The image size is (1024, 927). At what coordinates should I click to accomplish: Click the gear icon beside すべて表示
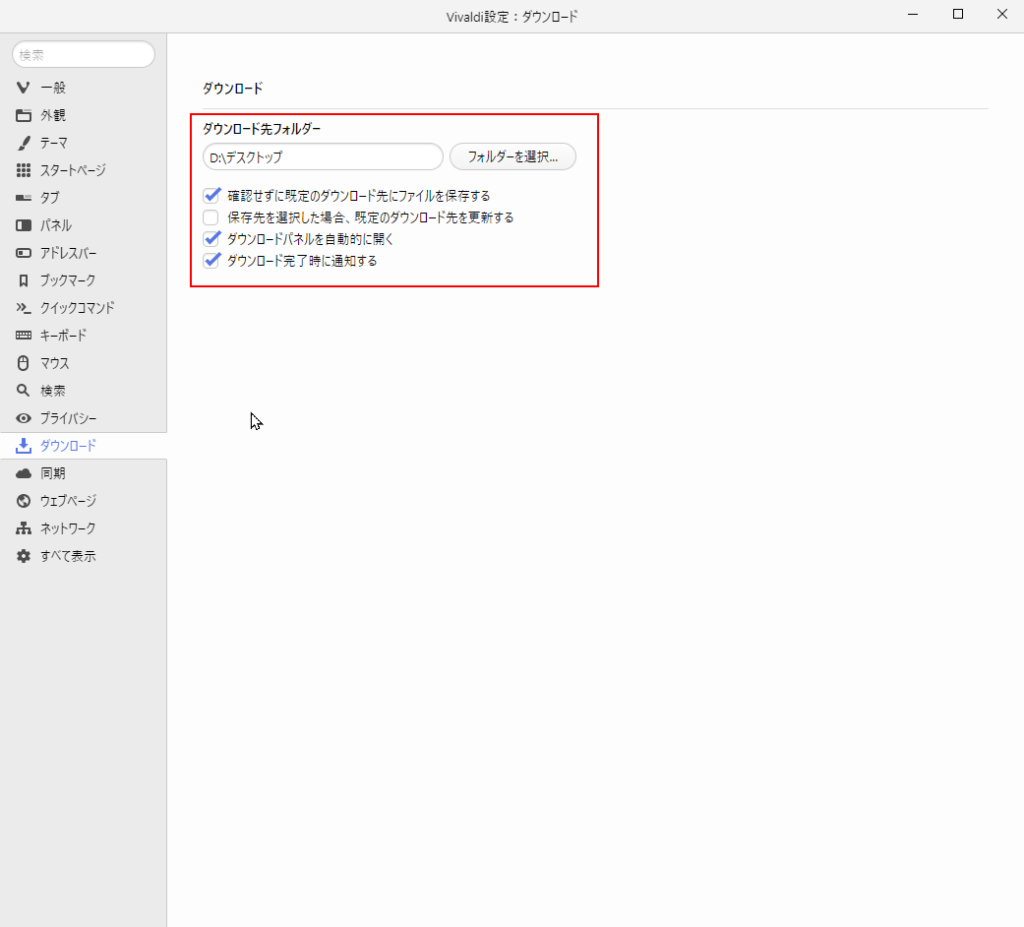coord(24,556)
